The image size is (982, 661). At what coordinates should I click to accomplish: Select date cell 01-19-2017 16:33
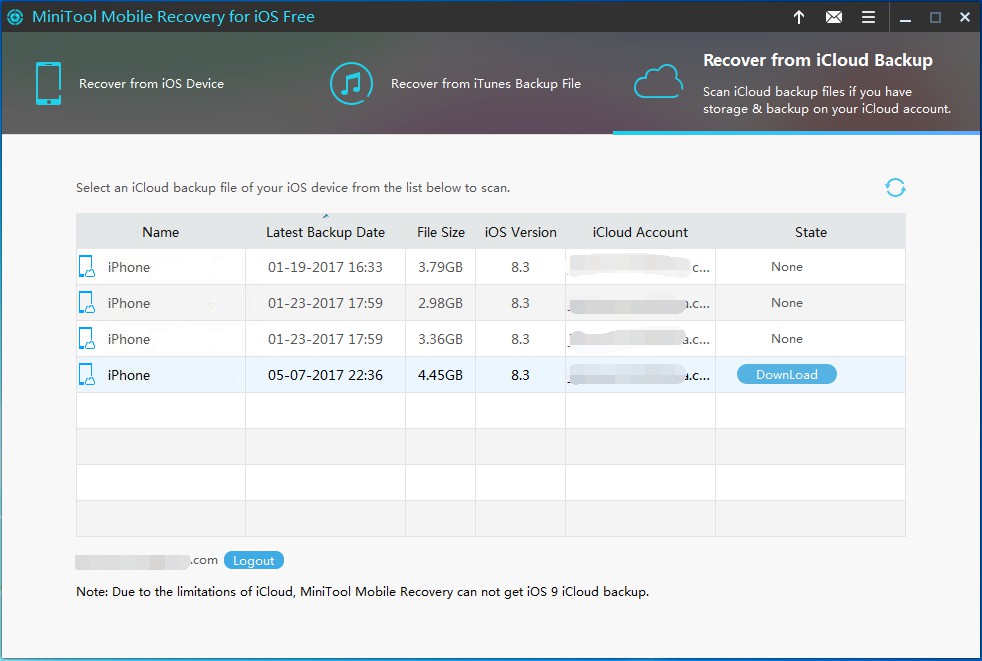point(325,267)
